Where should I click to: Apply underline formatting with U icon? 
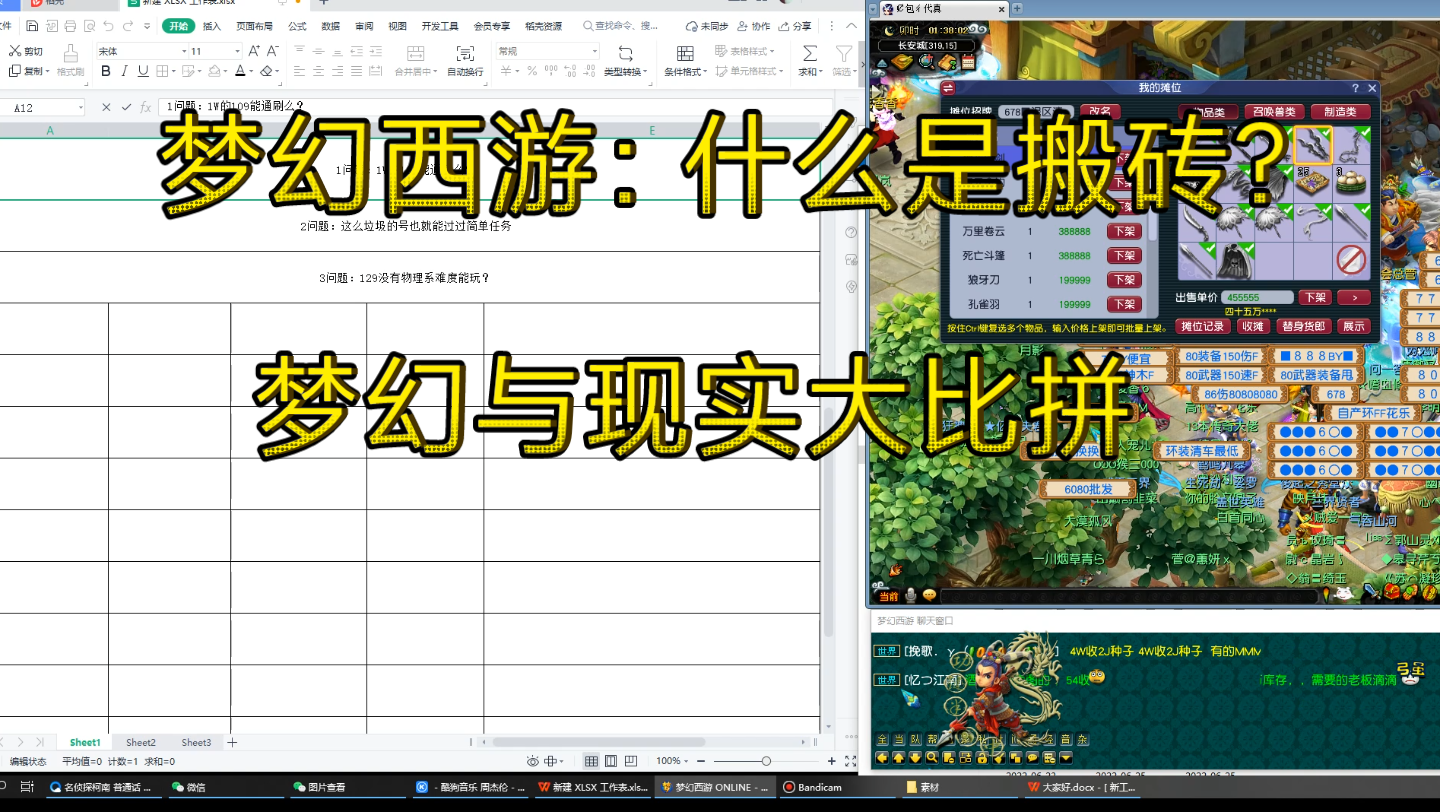(143, 71)
